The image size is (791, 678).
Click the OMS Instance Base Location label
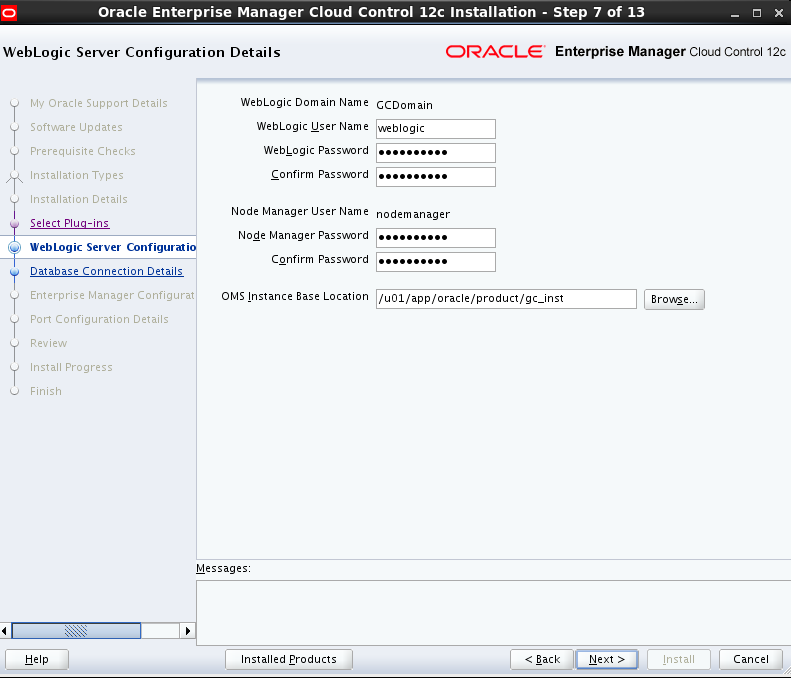(295, 297)
